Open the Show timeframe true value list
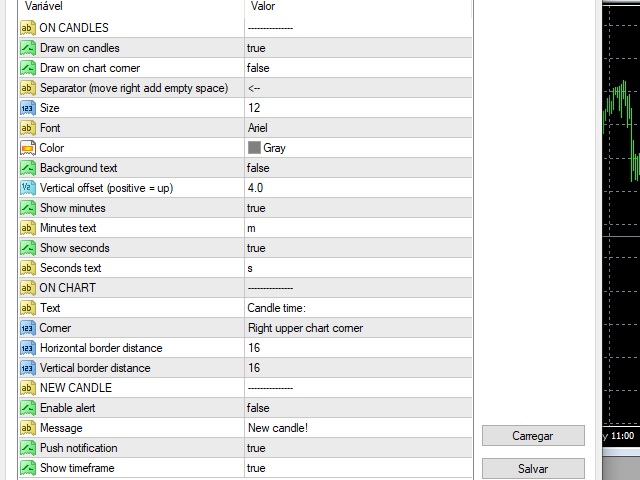This screenshot has height=480, width=640. tap(358, 468)
